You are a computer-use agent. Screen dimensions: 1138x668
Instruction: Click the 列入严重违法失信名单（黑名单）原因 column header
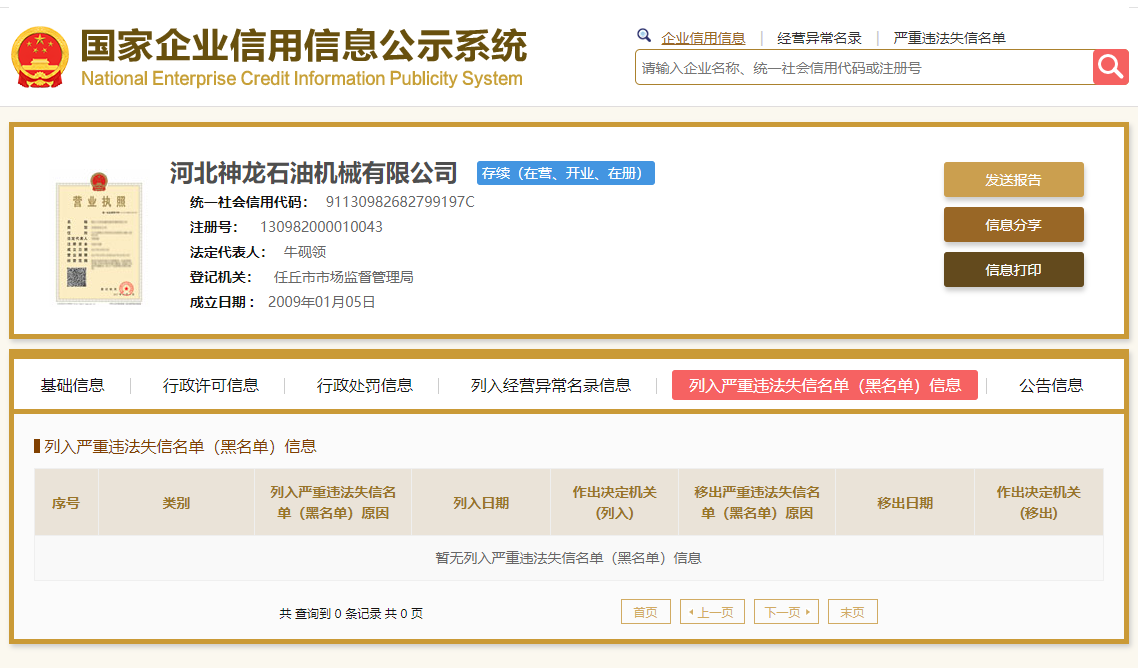pos(333,502)
